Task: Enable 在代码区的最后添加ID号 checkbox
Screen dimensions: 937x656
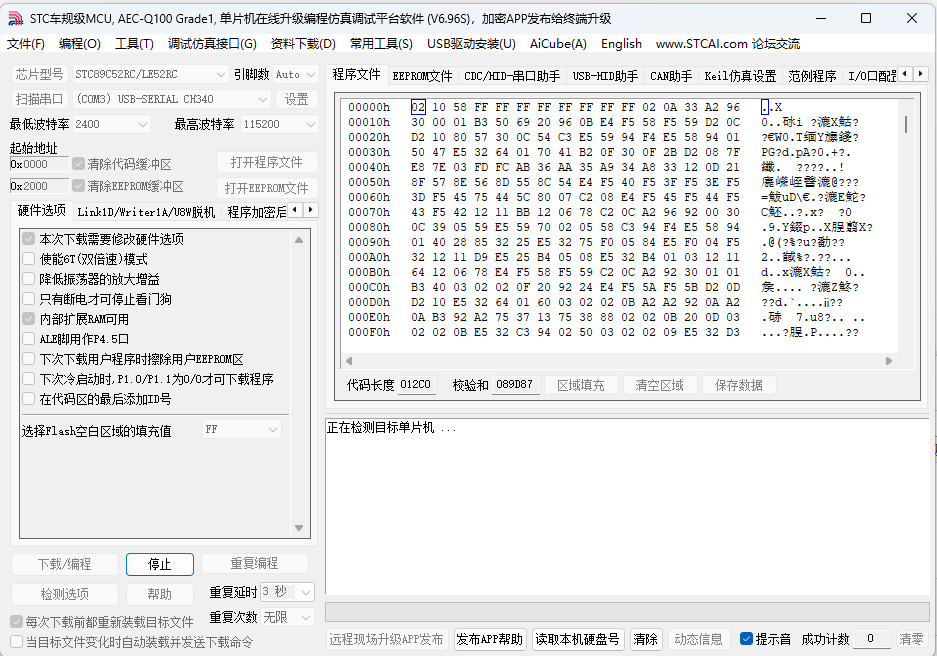Action: pos(29,399)
